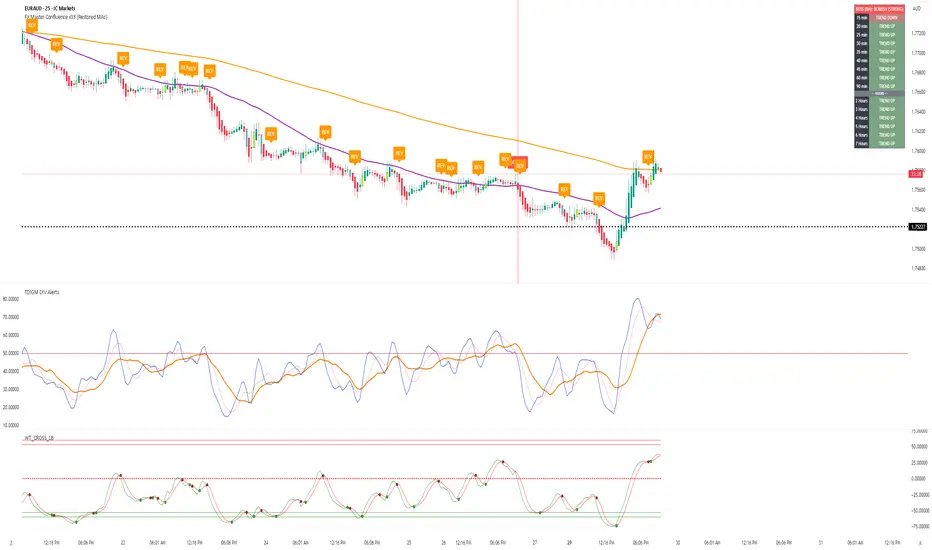
Task: Click the red current price label on axis
Action: tap(916, 174)
